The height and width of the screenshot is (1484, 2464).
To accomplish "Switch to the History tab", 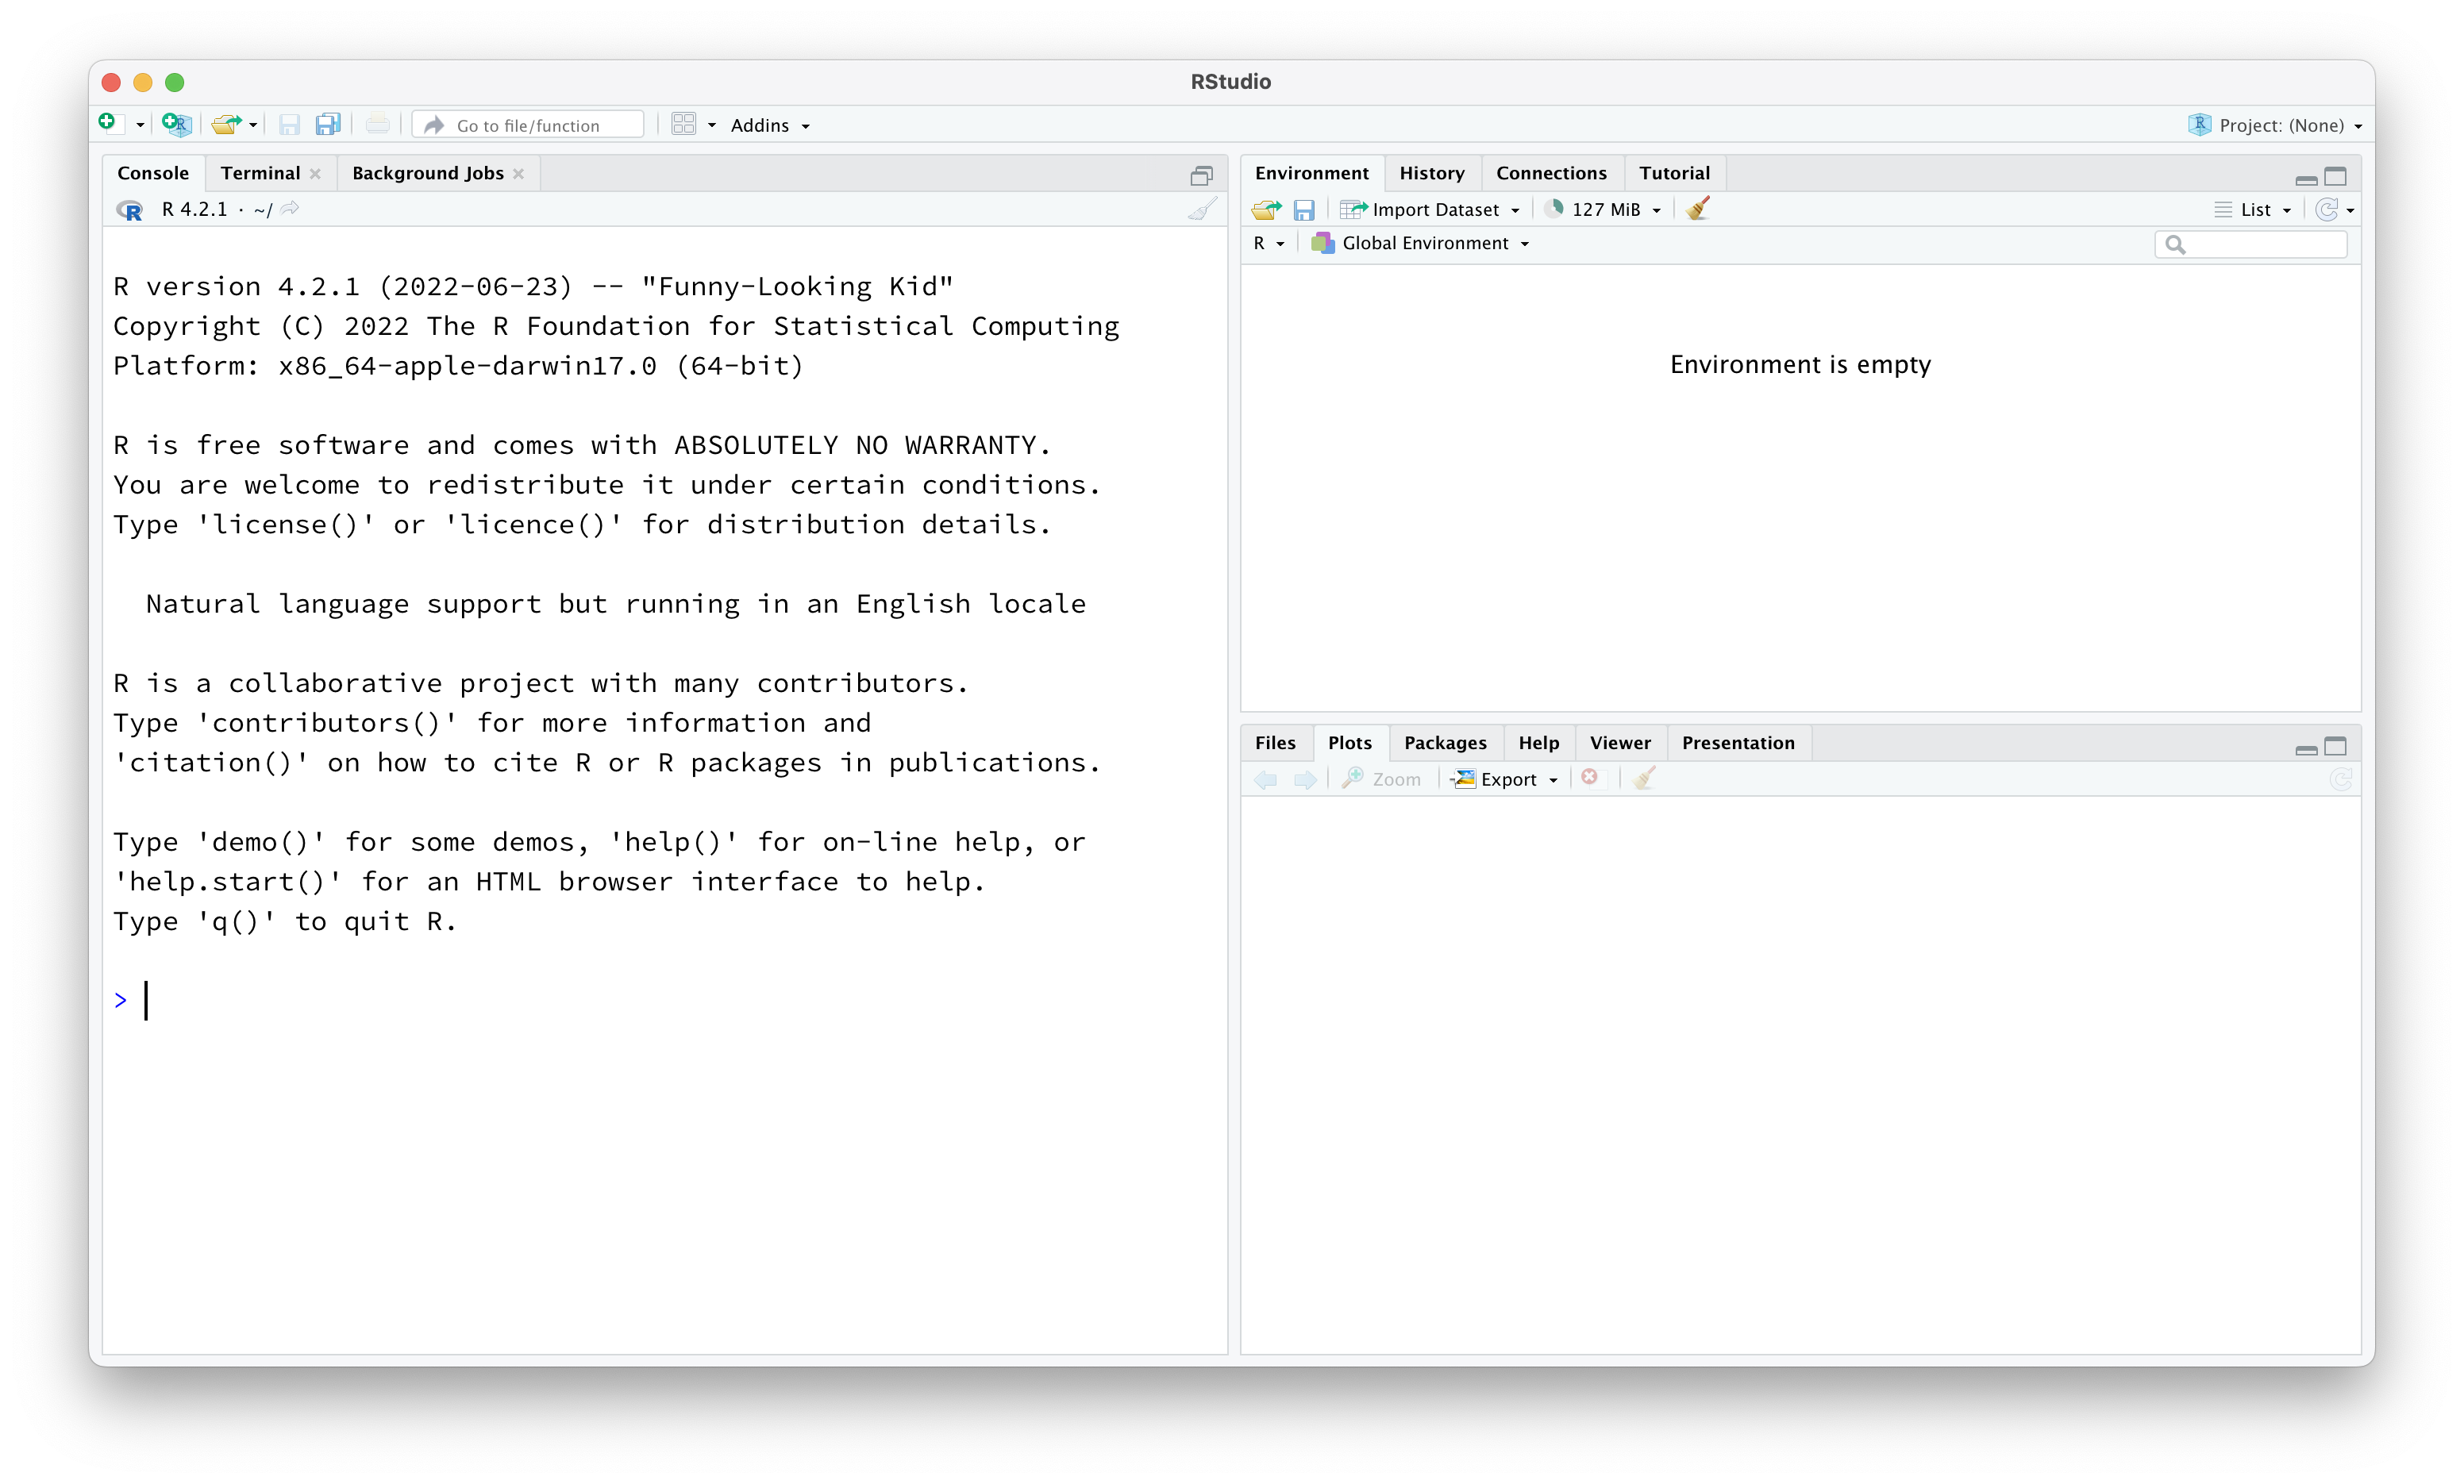I will 1431,172.
